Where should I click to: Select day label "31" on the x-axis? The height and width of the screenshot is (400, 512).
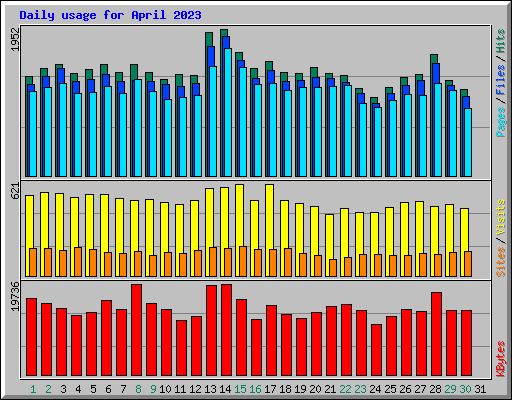pos(480,389)
